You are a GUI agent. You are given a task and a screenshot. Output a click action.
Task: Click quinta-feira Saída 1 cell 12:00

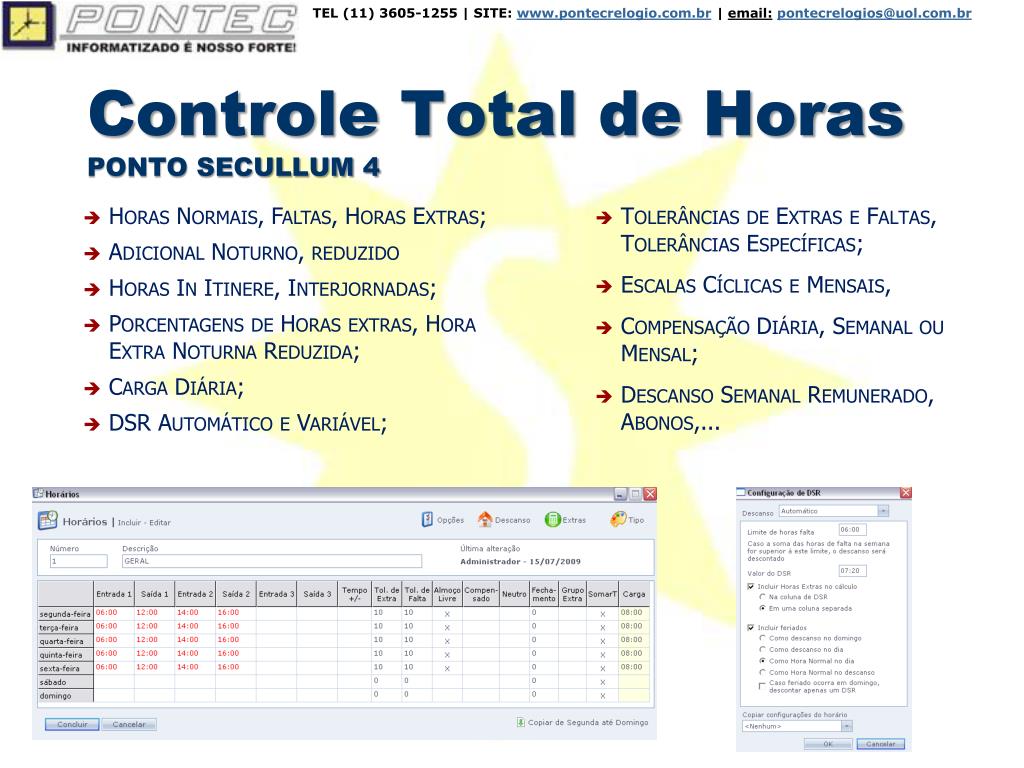tap(154, 654)
